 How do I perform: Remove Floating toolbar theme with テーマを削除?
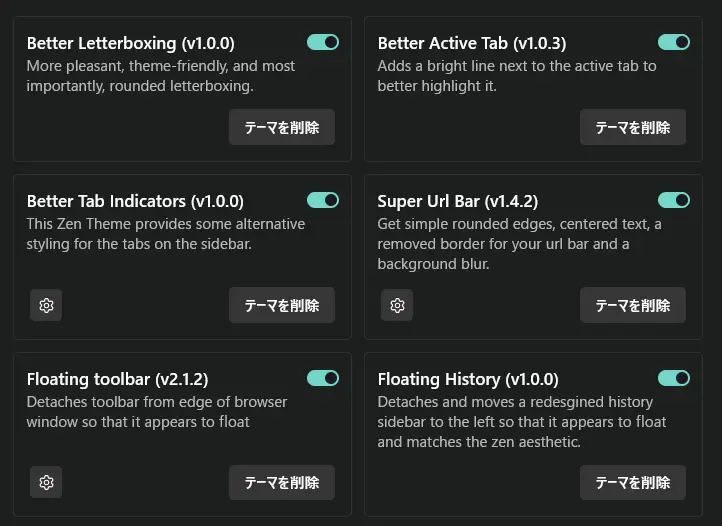tap(282, 482)
